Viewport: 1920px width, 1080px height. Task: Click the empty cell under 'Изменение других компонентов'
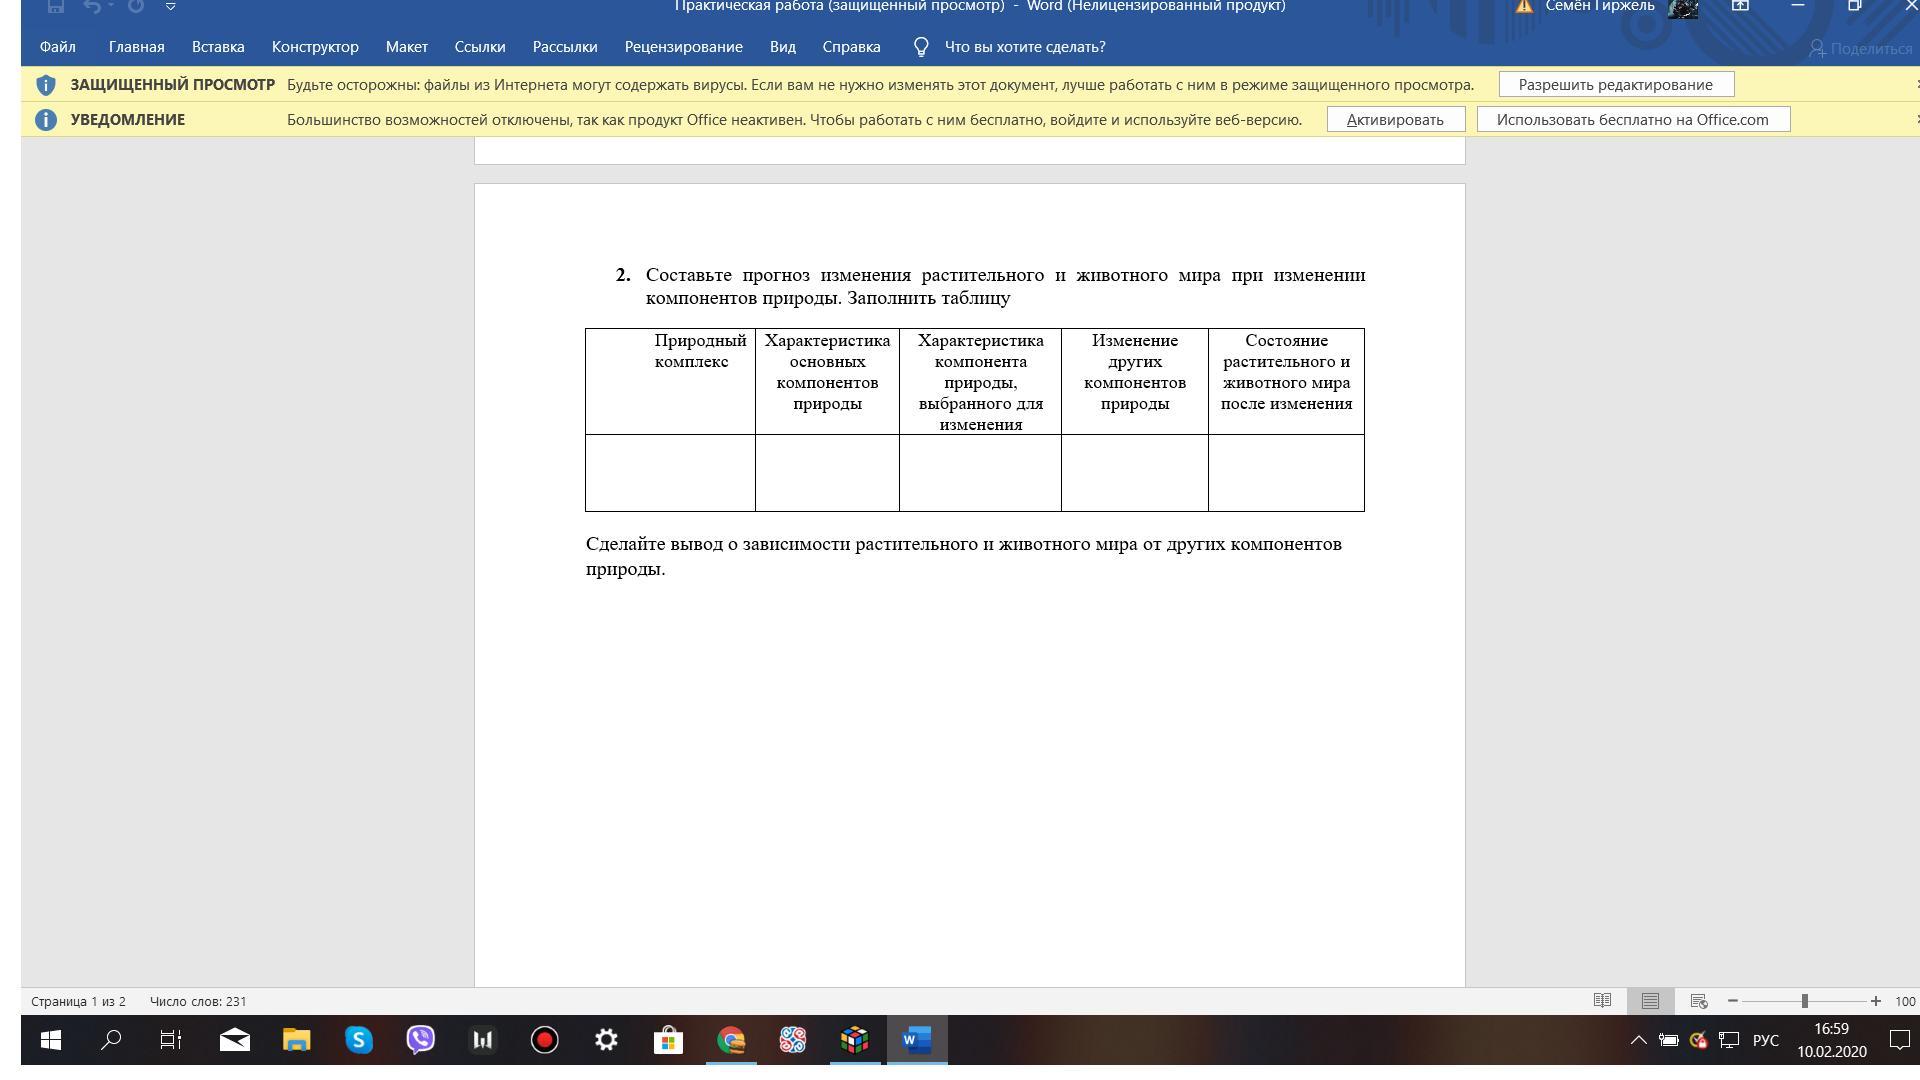coord(1135,473)
